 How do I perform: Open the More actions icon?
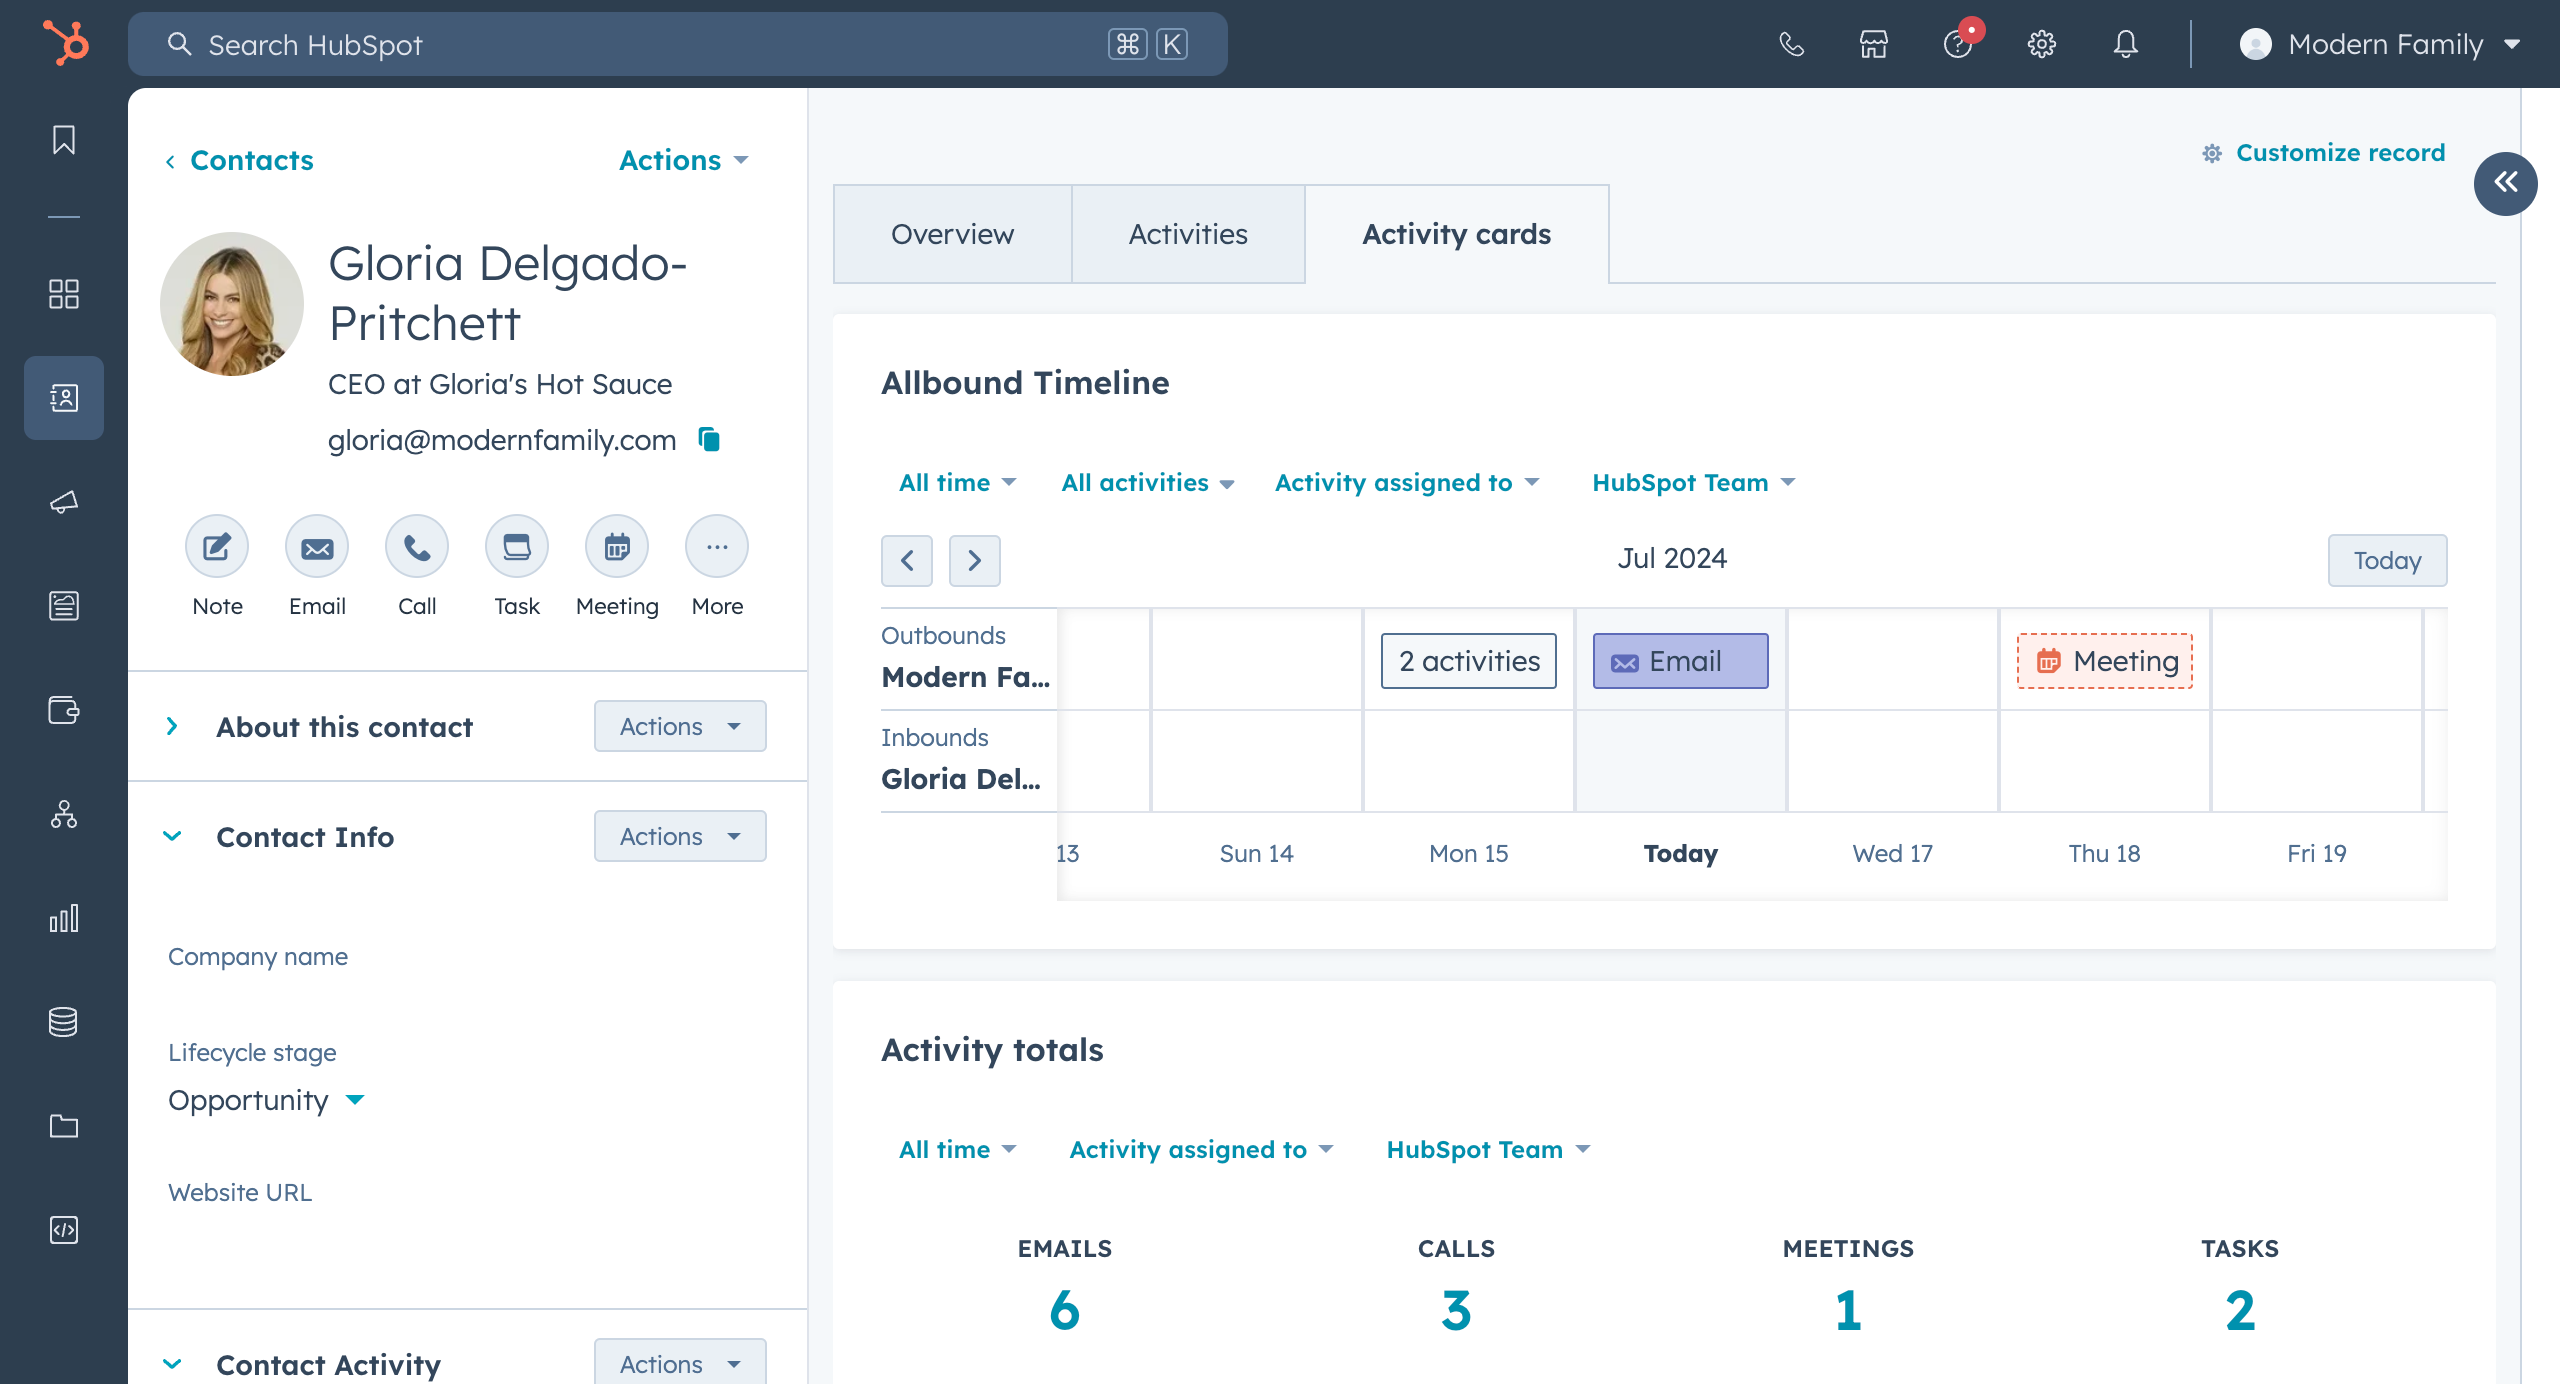click(x=716, y=546)
